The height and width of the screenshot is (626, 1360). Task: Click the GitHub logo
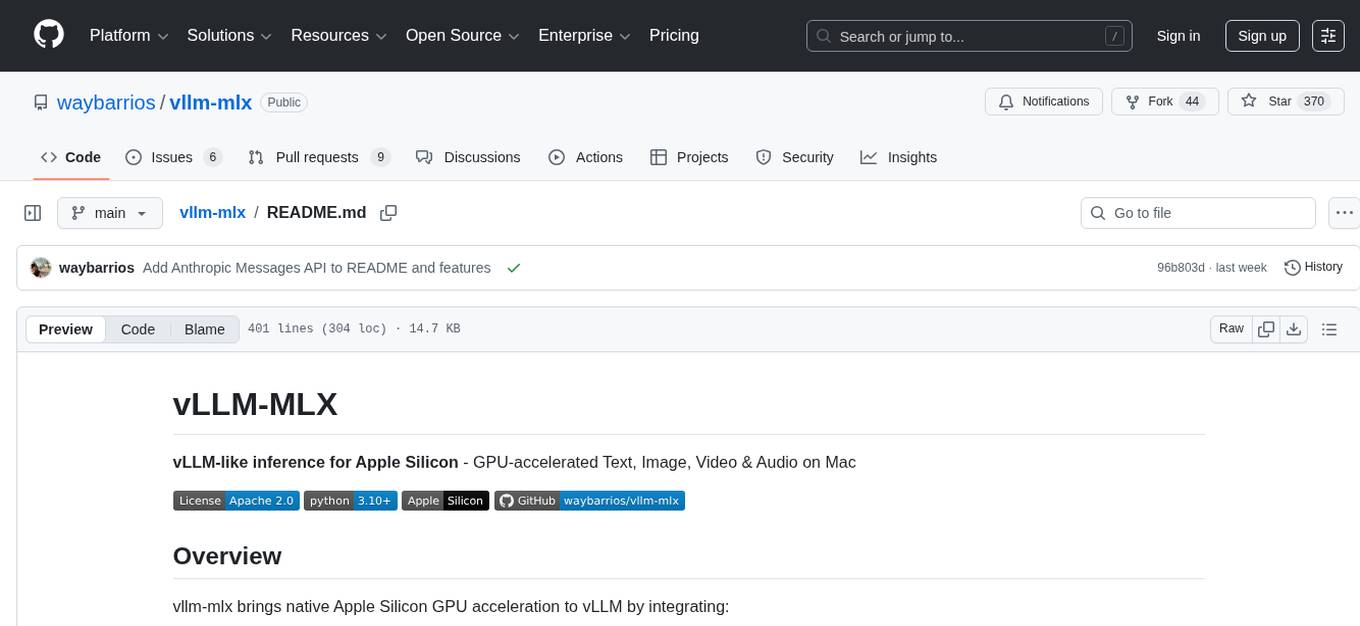48,34
